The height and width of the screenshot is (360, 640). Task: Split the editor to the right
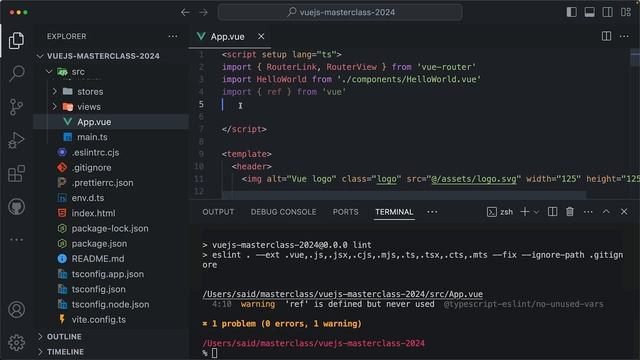point(607,36)
